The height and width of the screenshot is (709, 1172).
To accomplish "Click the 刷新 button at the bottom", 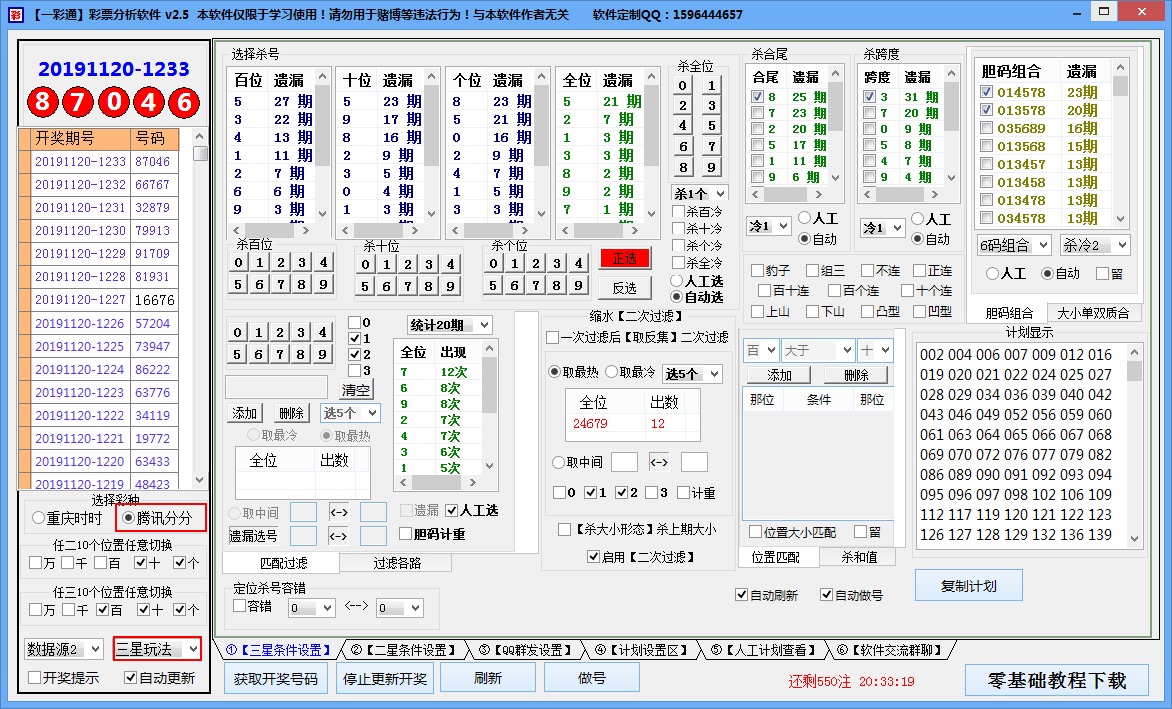I will (487, 676).
